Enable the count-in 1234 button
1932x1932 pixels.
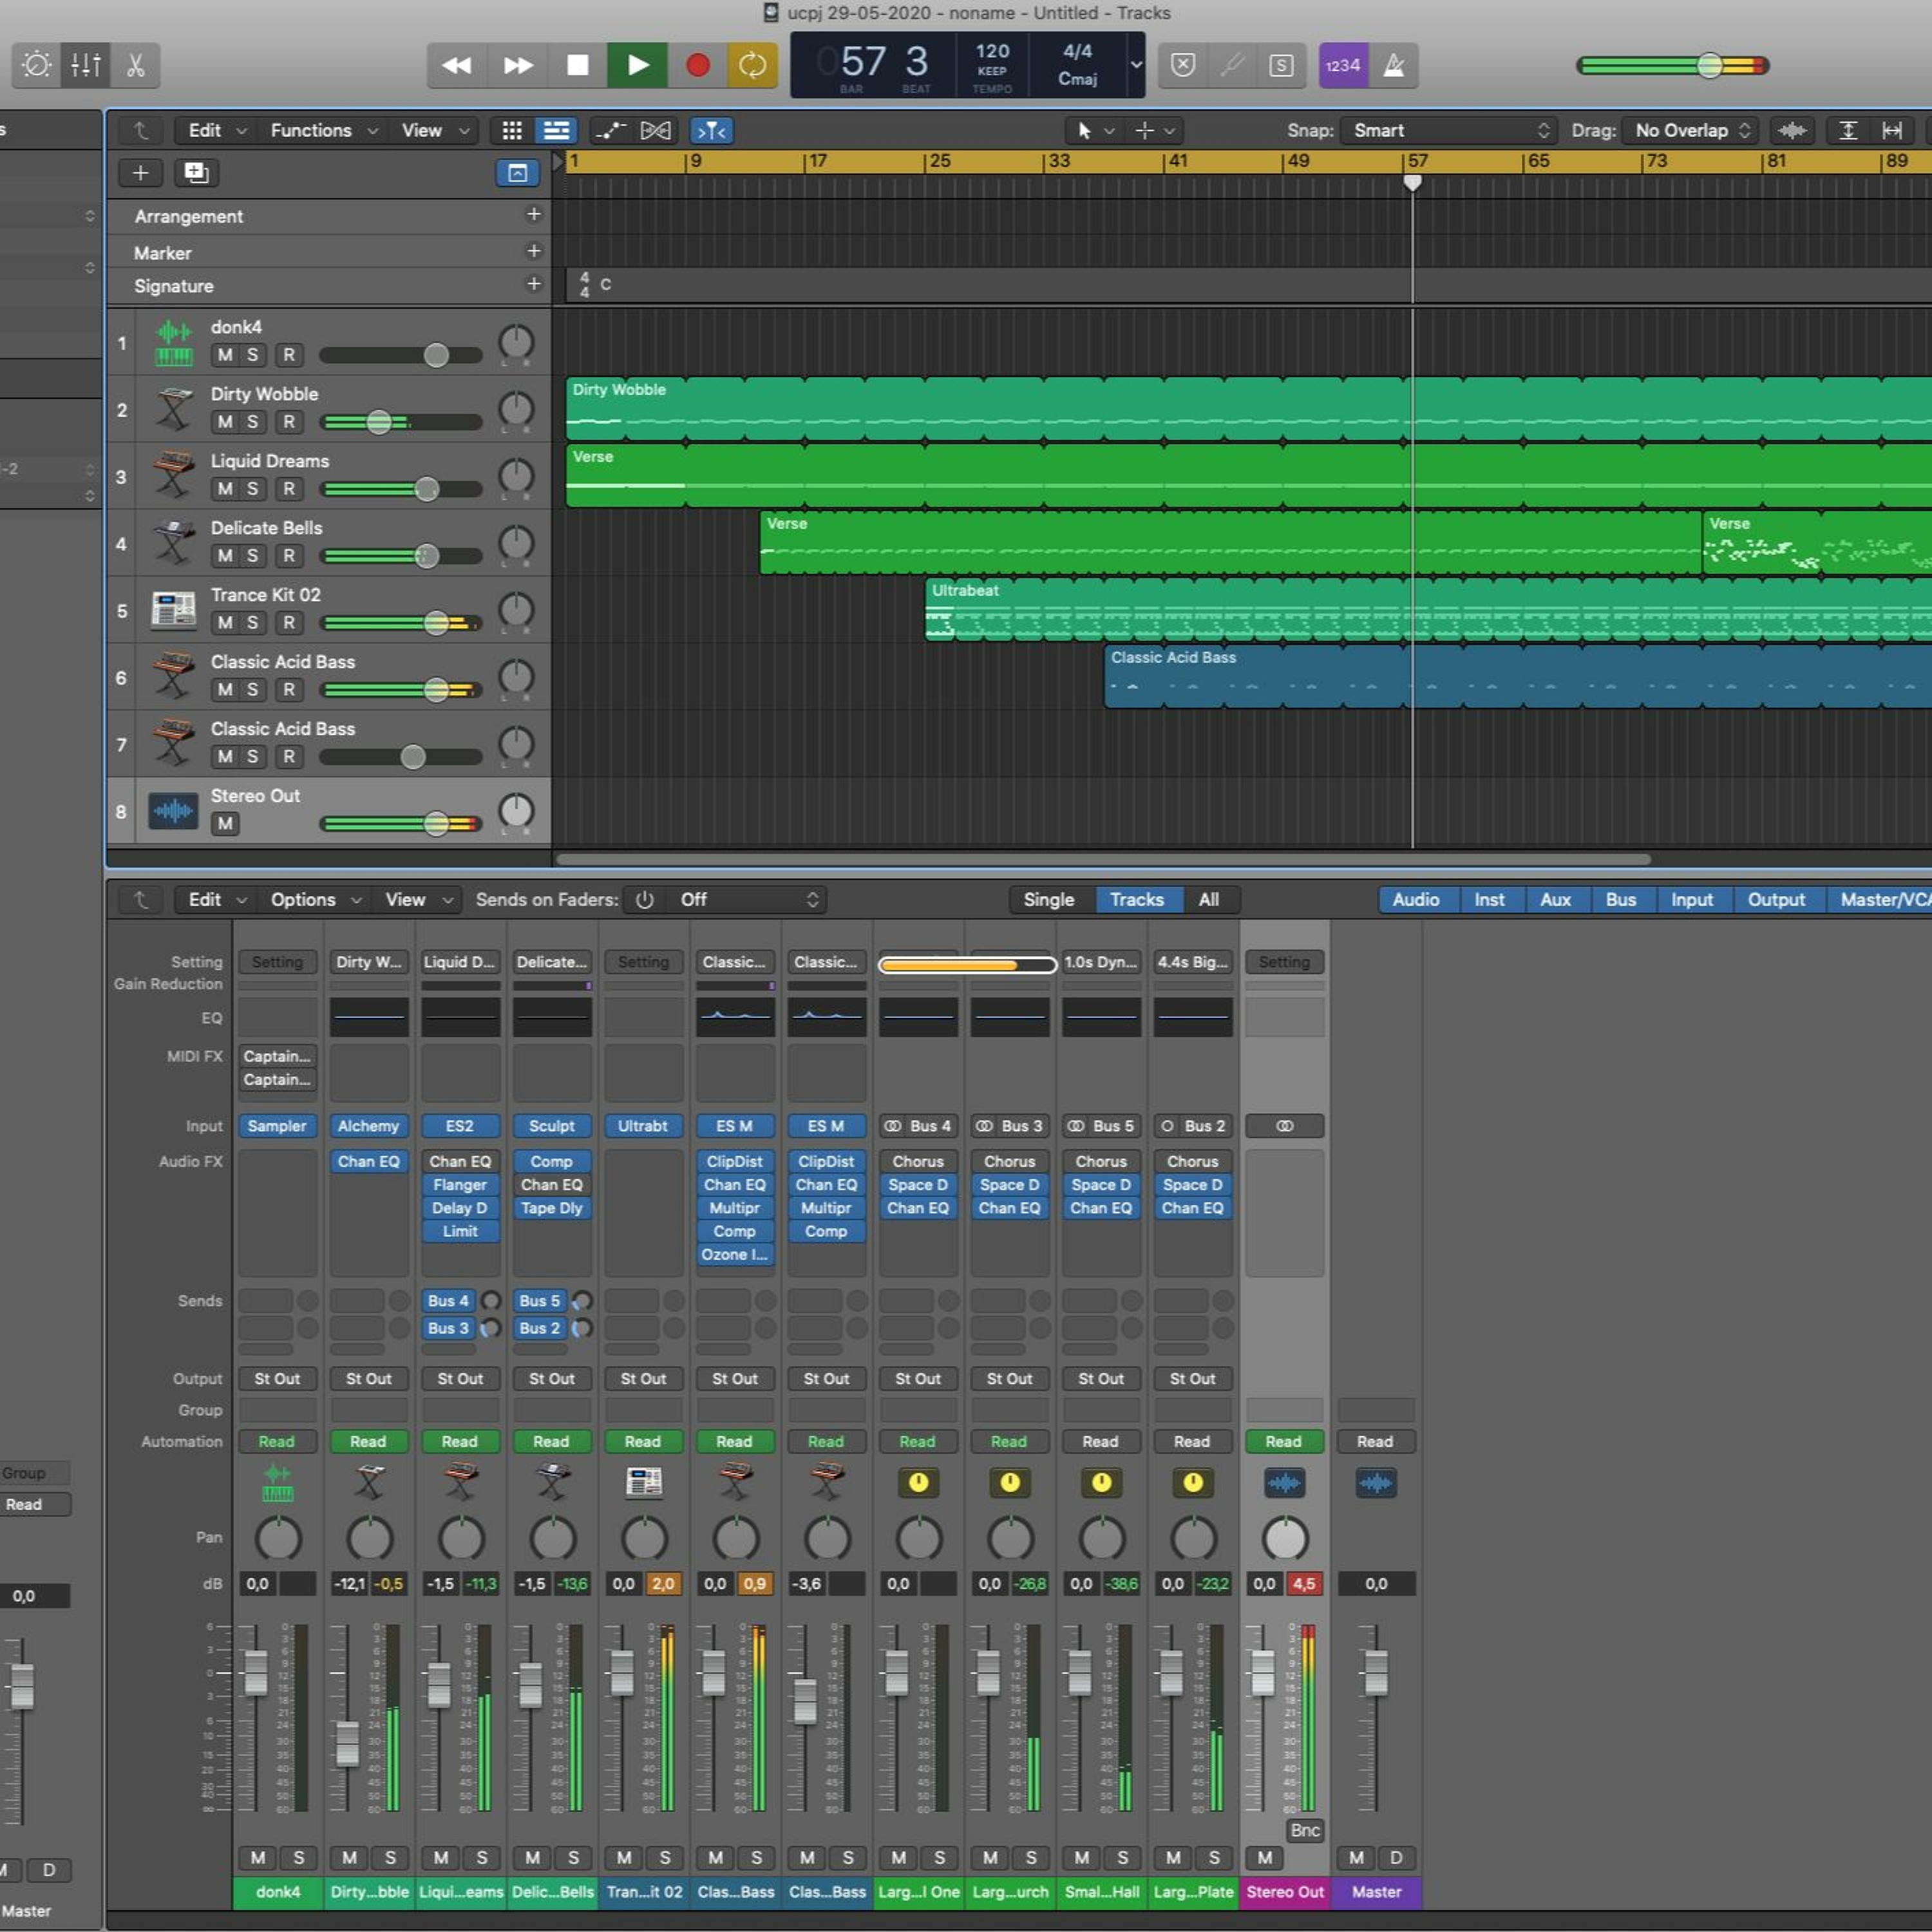[x=1342, y=66]
